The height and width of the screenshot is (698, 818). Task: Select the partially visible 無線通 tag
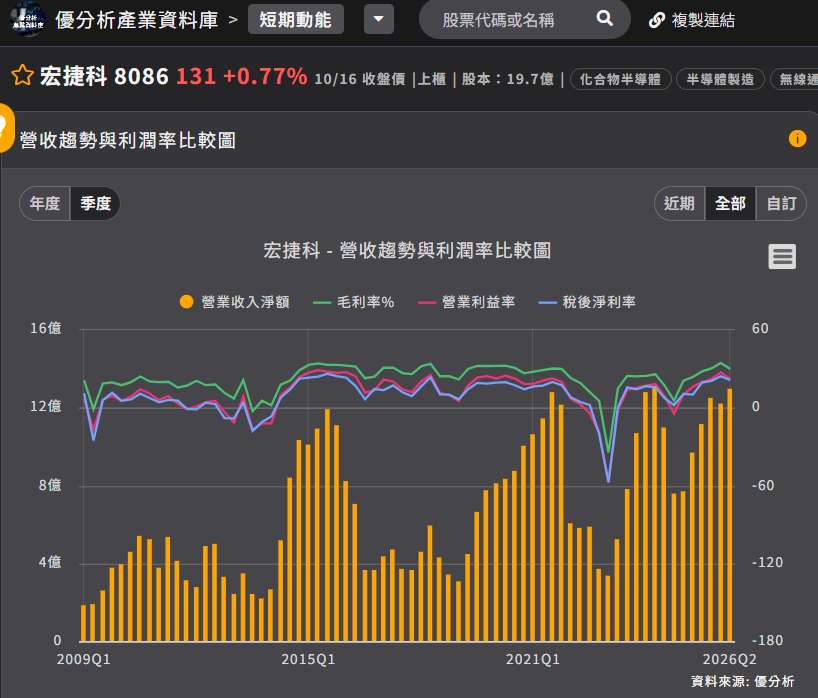(x=795, y=79)
